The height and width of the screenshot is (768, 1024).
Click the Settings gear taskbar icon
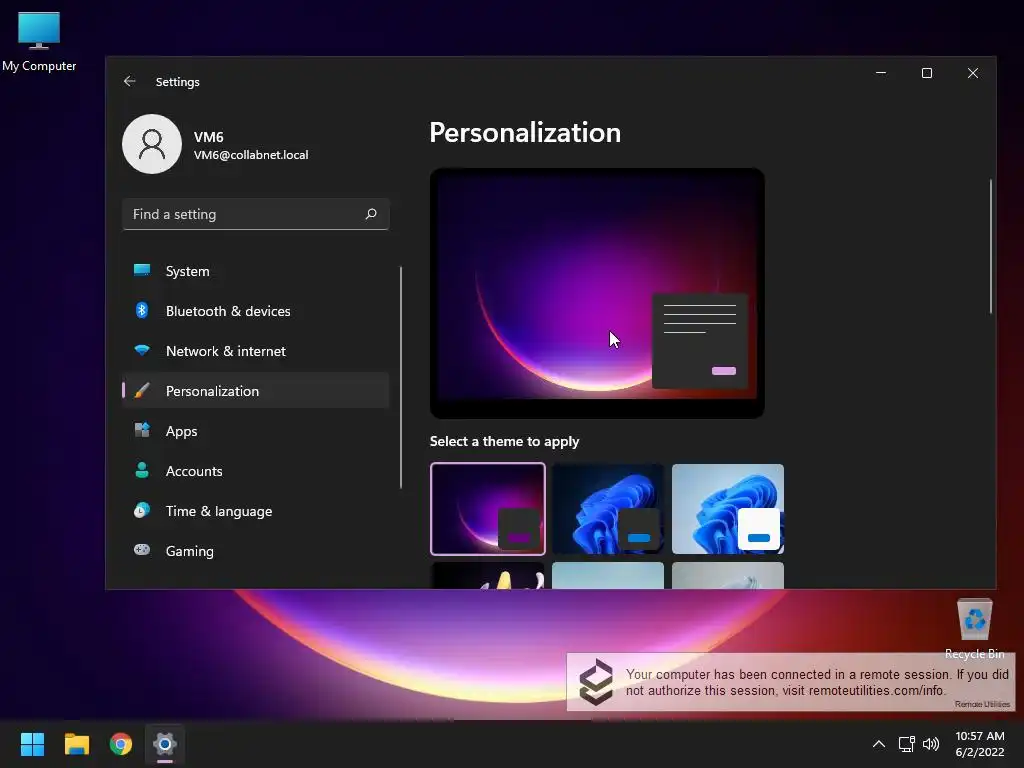click(165, 744)
